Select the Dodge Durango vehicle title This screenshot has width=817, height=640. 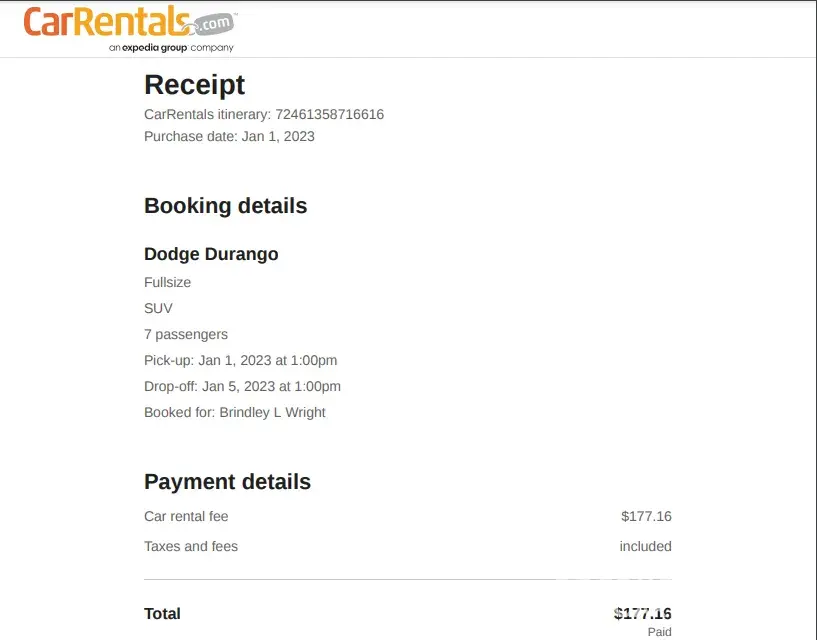[211, 254]
